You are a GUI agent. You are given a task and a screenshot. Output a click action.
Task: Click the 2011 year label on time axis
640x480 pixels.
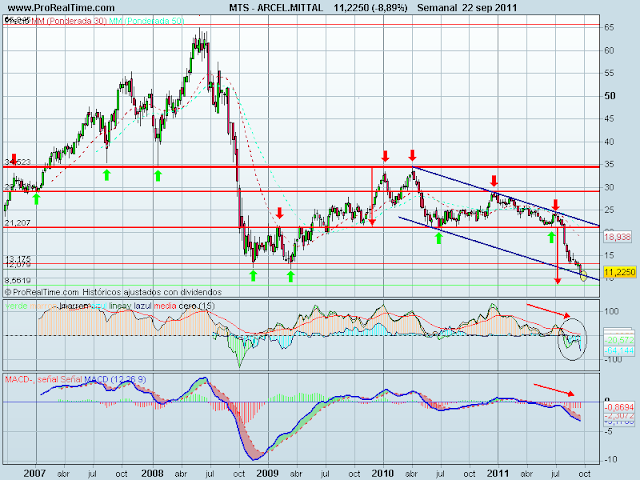tap(498, 473)
